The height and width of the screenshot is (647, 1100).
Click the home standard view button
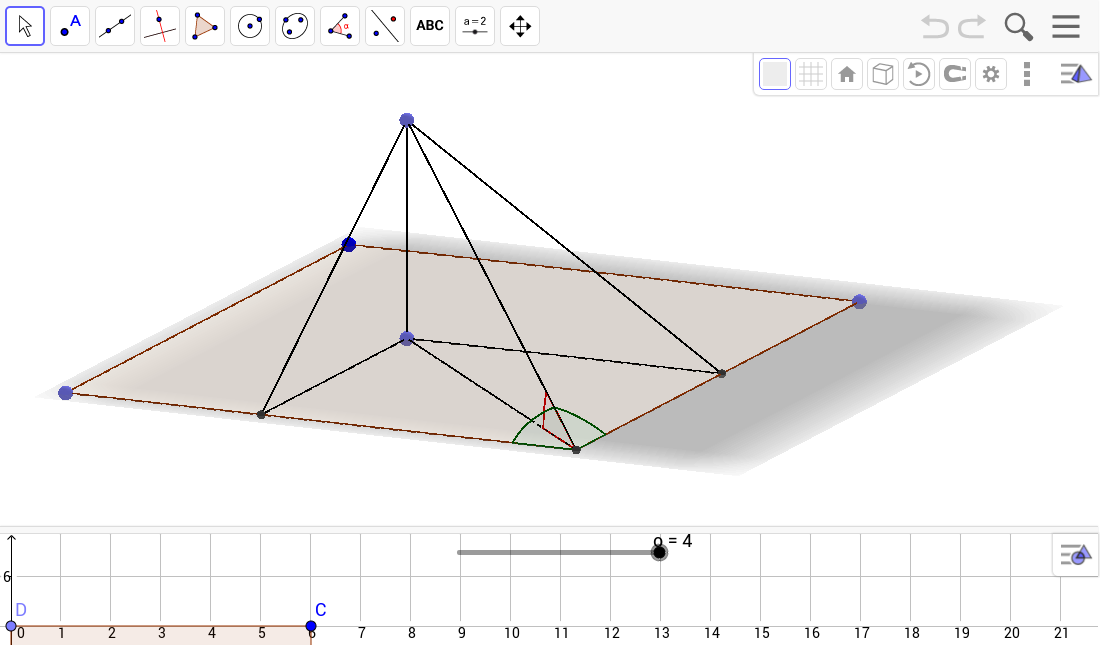pos(847,74)
